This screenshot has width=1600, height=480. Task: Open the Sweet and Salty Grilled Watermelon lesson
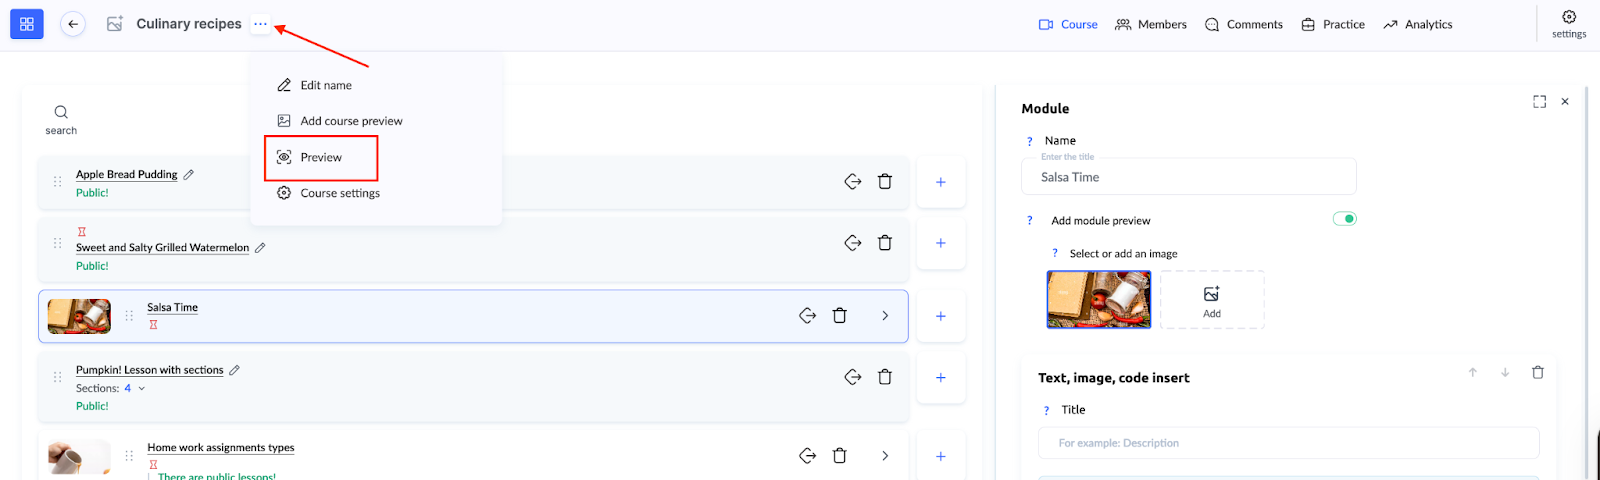coord(162,248)
